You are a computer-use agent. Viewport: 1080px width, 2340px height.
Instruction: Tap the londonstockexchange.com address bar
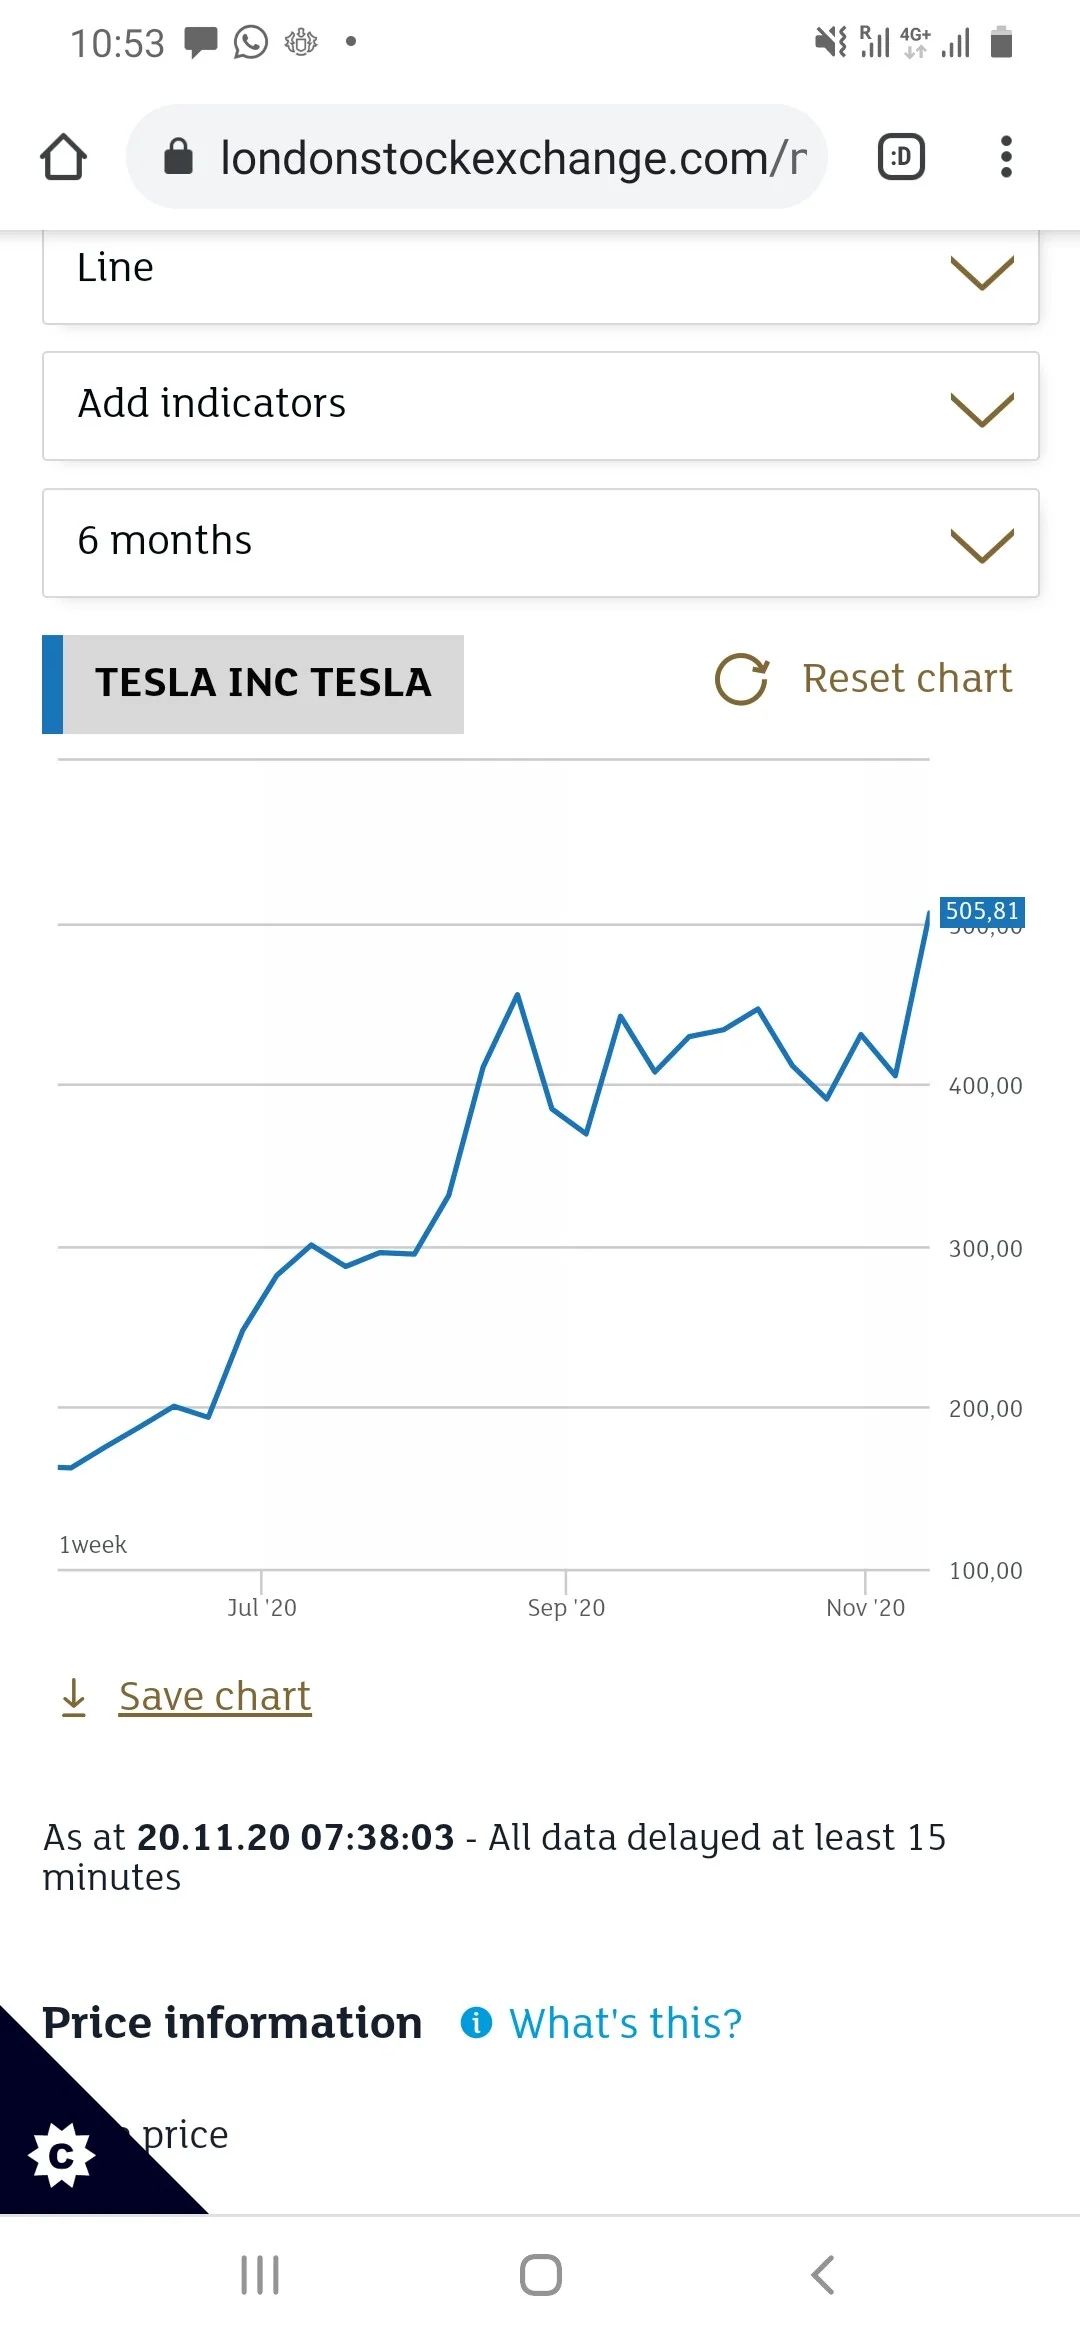click(x=477, y=157)
